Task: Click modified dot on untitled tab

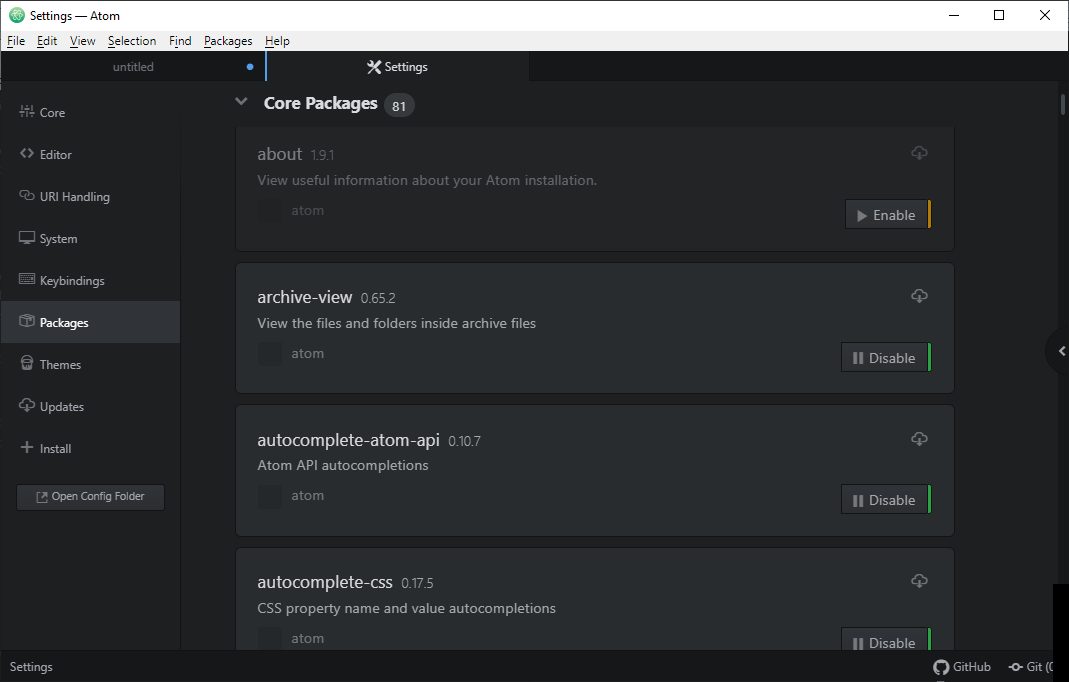Action: coord(250,67)
